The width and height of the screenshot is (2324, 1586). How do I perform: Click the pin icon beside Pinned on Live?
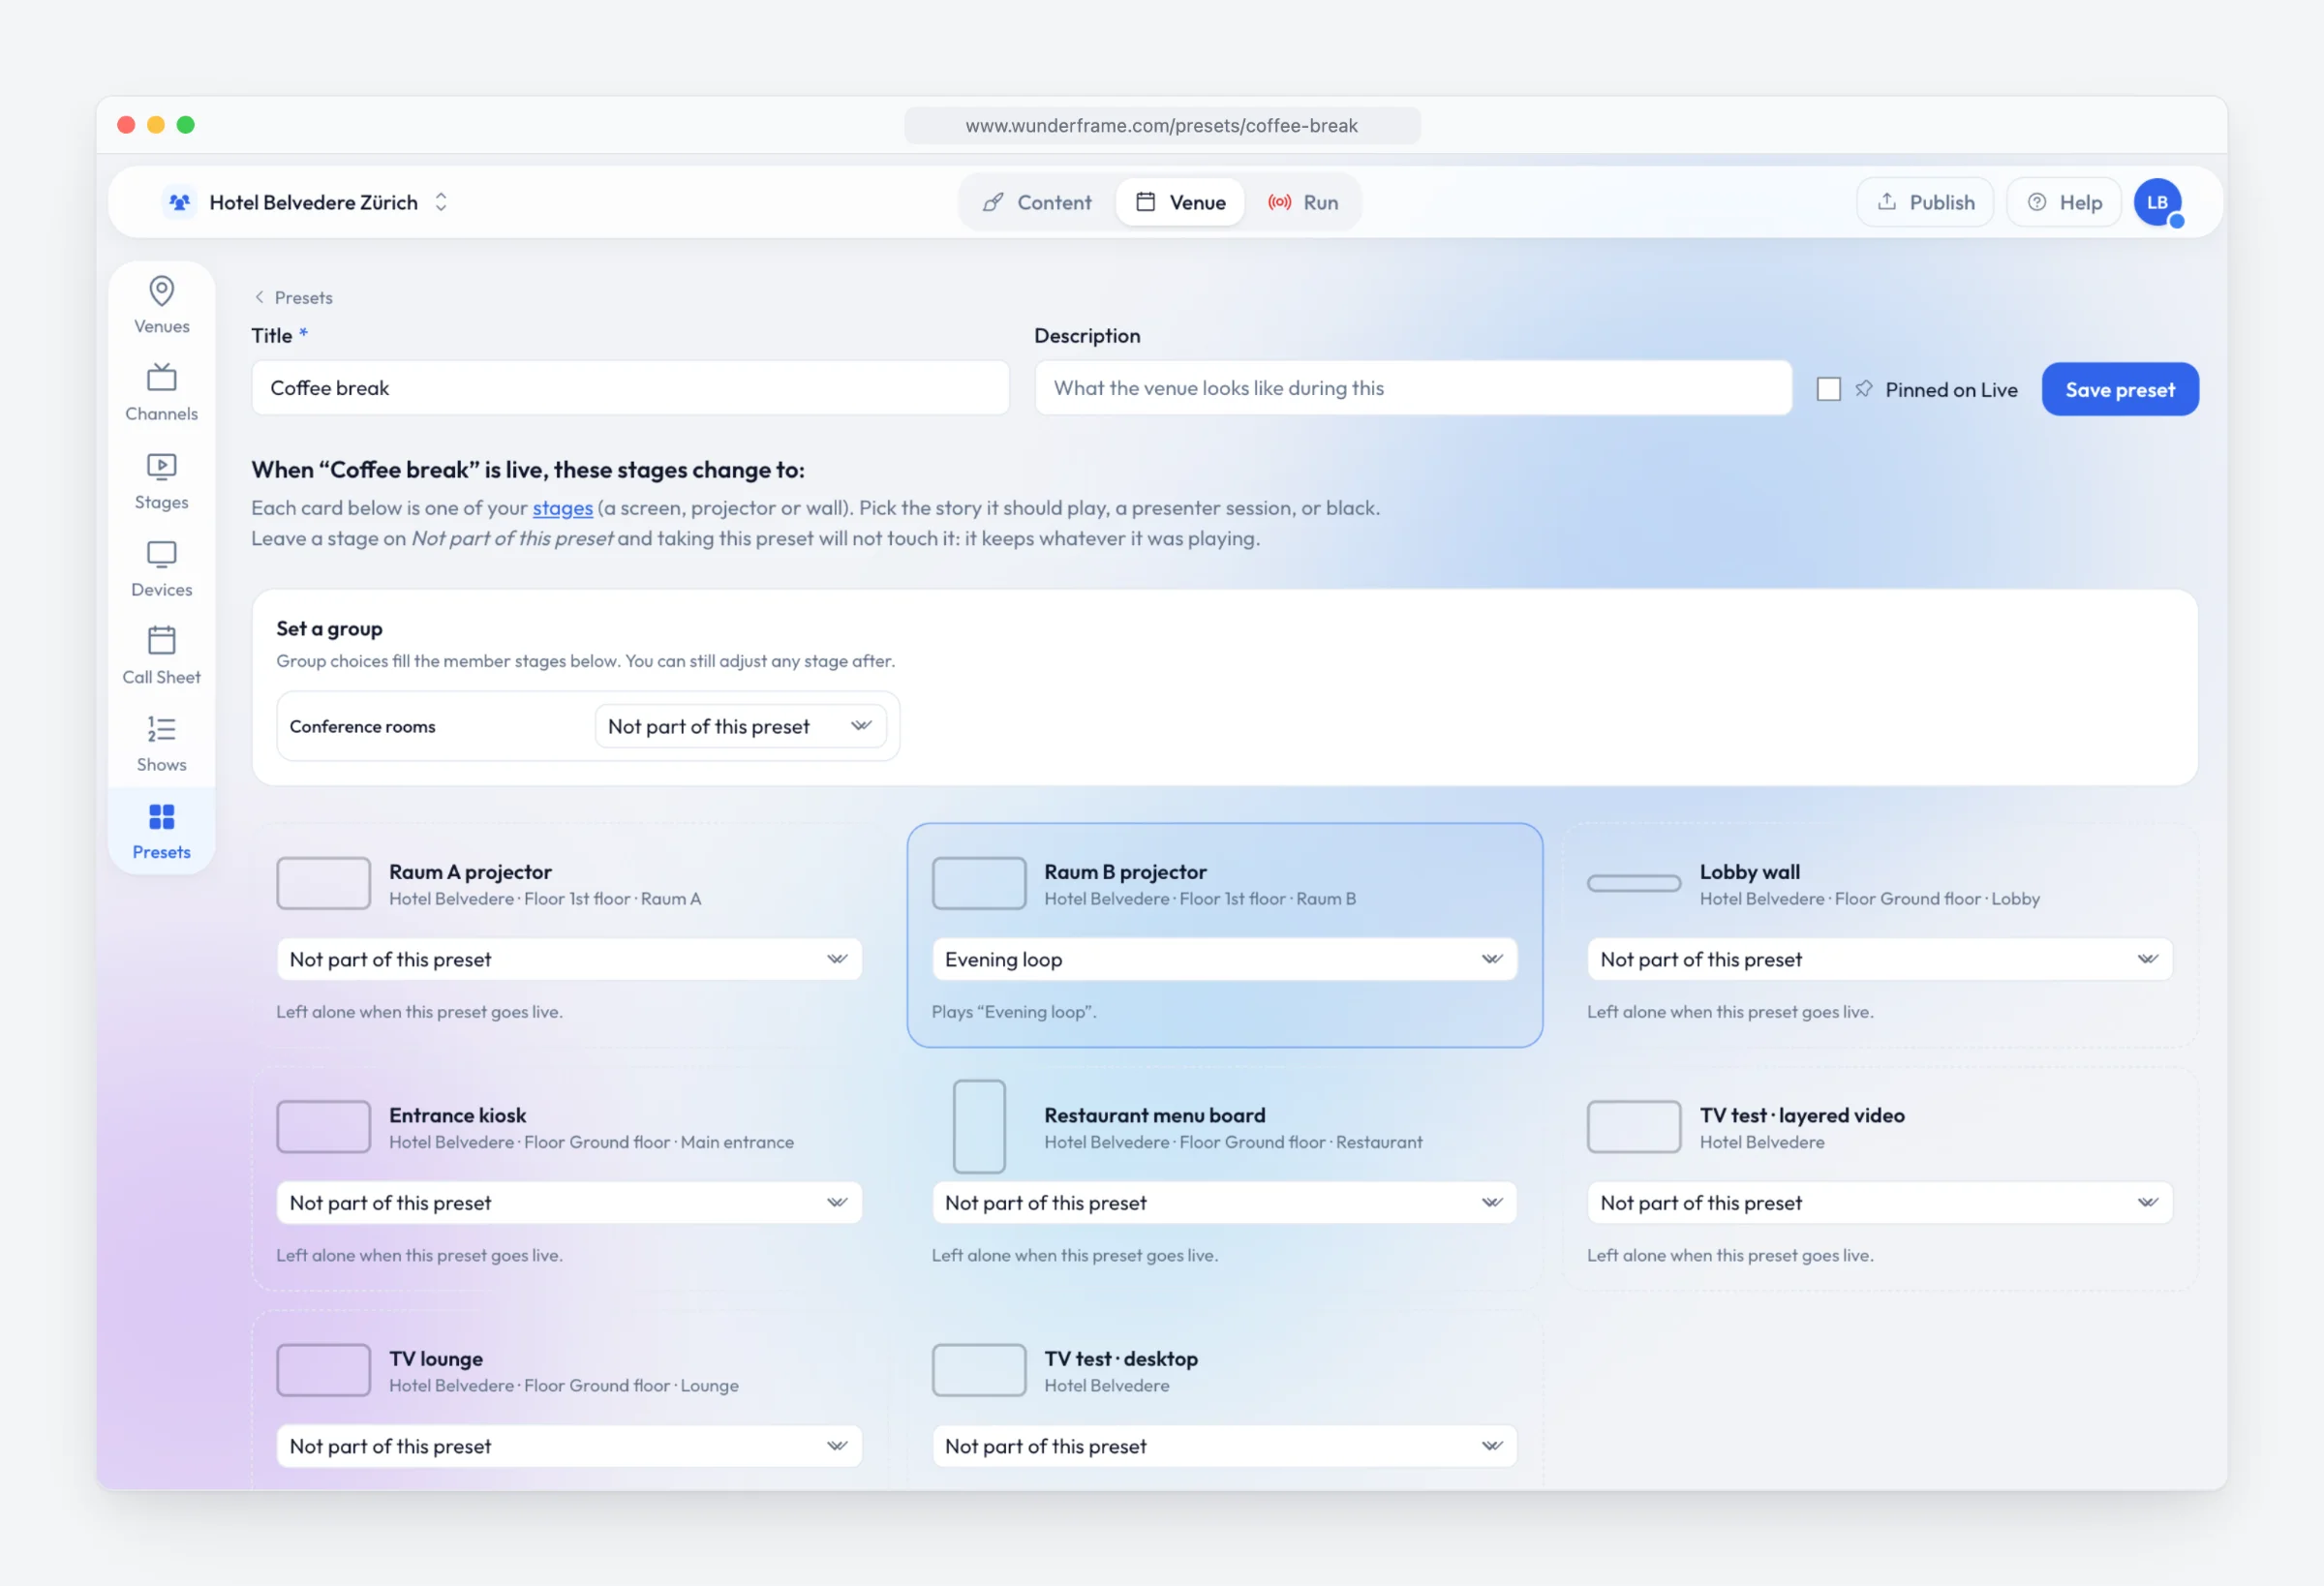coord(1863,389)
